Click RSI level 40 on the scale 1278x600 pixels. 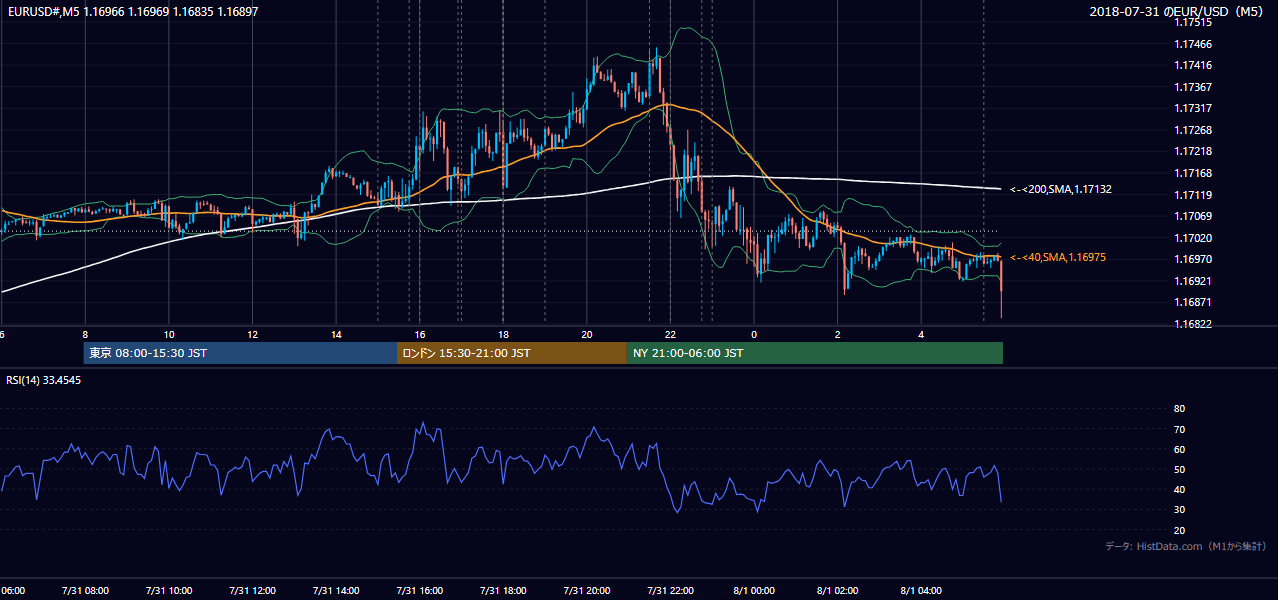1179,489
